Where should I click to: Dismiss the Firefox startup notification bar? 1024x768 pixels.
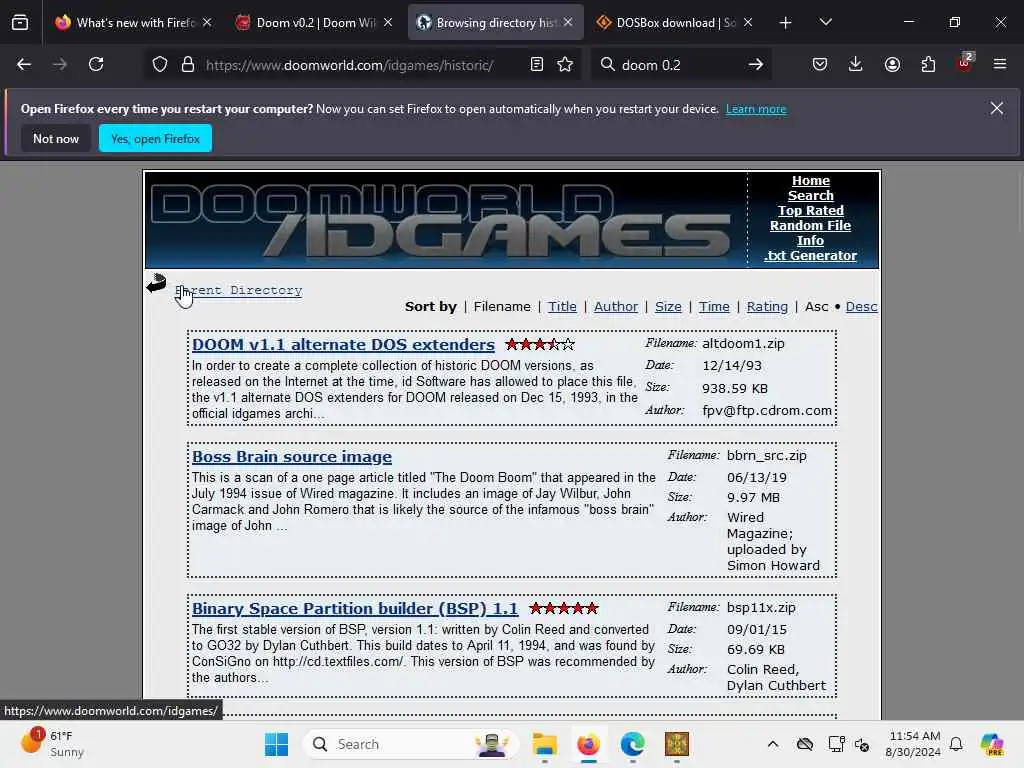[997, 108]
